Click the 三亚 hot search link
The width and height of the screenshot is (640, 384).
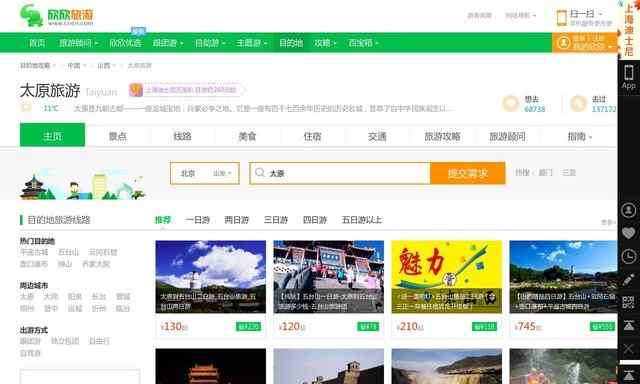pos(569,173)
